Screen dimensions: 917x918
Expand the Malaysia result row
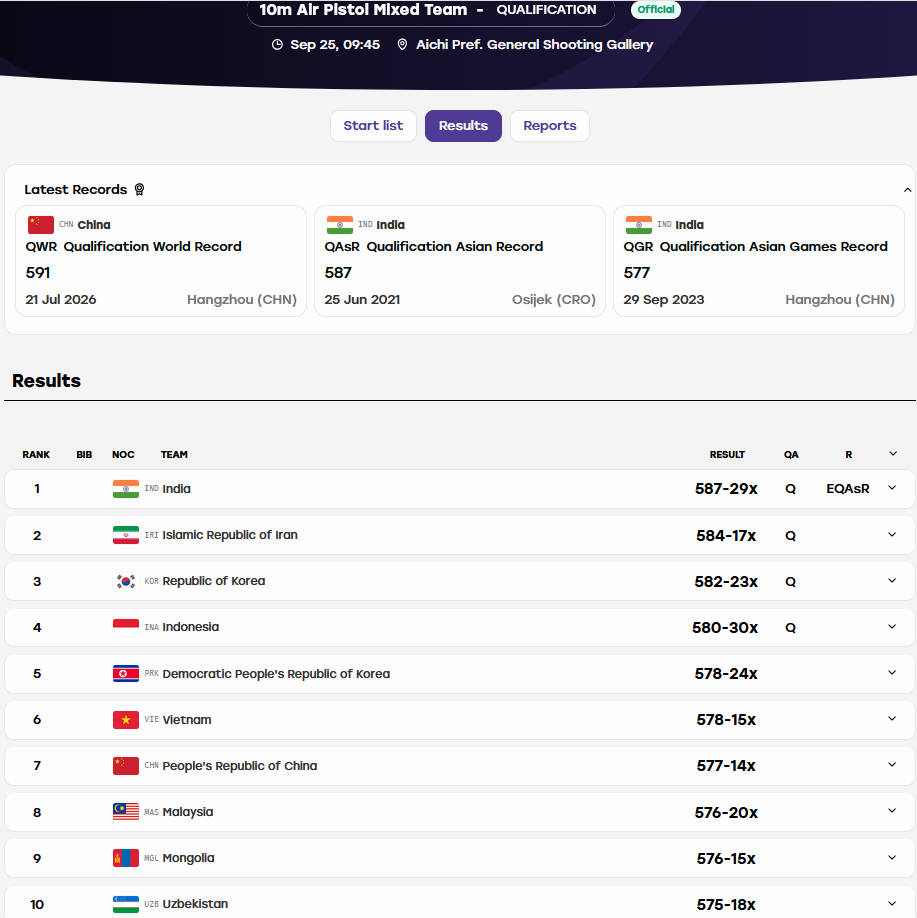892,811
